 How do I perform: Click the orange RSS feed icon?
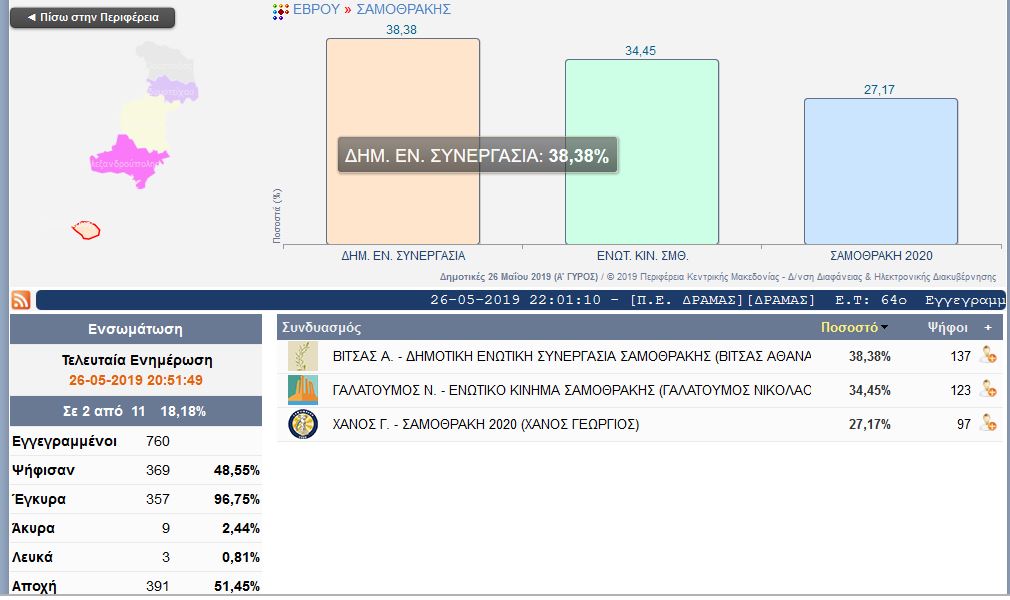click(20, 300)
